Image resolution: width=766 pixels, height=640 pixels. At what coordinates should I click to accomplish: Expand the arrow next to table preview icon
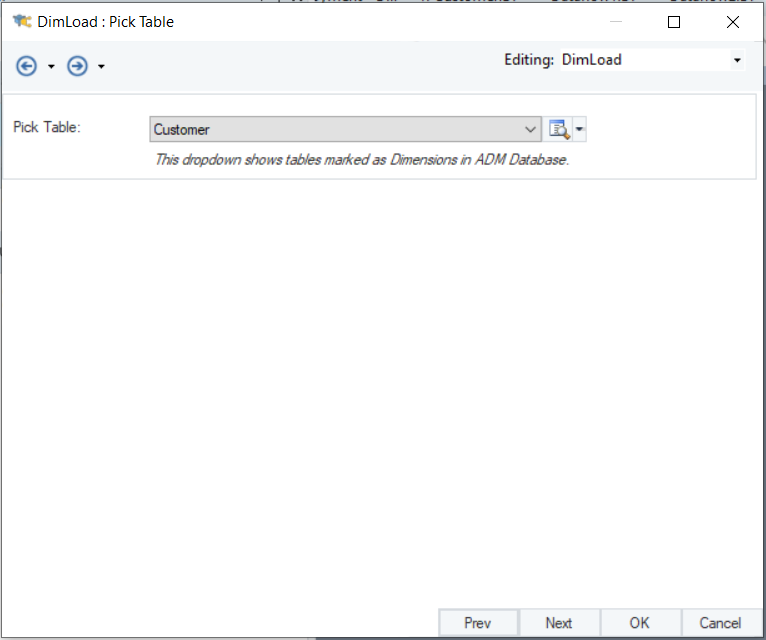pyautogui.click(x=579, y=129)
